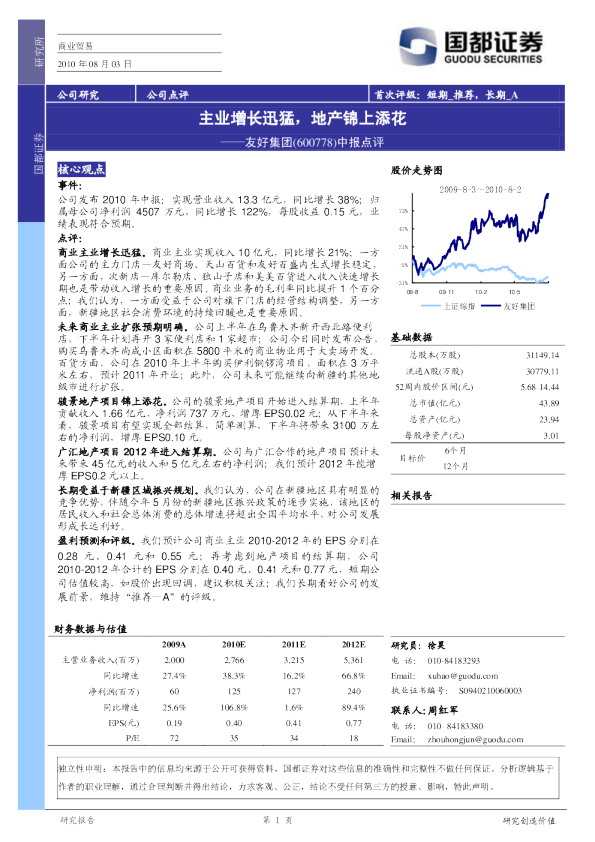Open the zhouhongjun@guodu.com email link
The height and width of the screenshot is (842, 595).
[x=475, y=739]
